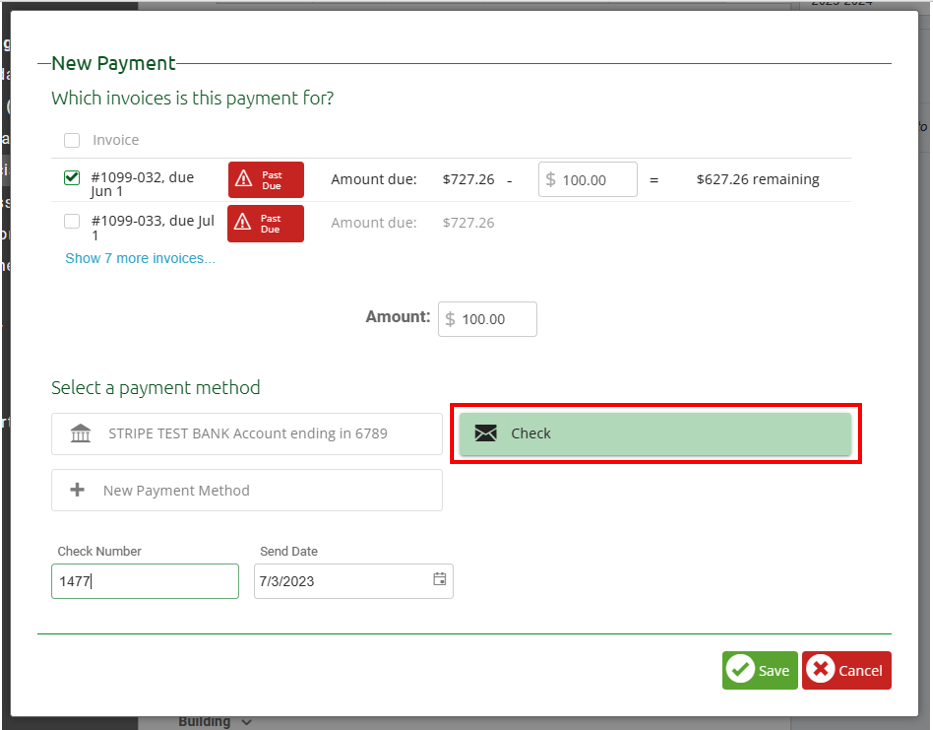Image resolution: width=933 pixels, height=730 pixels.
Task: Click the Past Due warning icon for invoice #1099-033
Action: point(243,223)
